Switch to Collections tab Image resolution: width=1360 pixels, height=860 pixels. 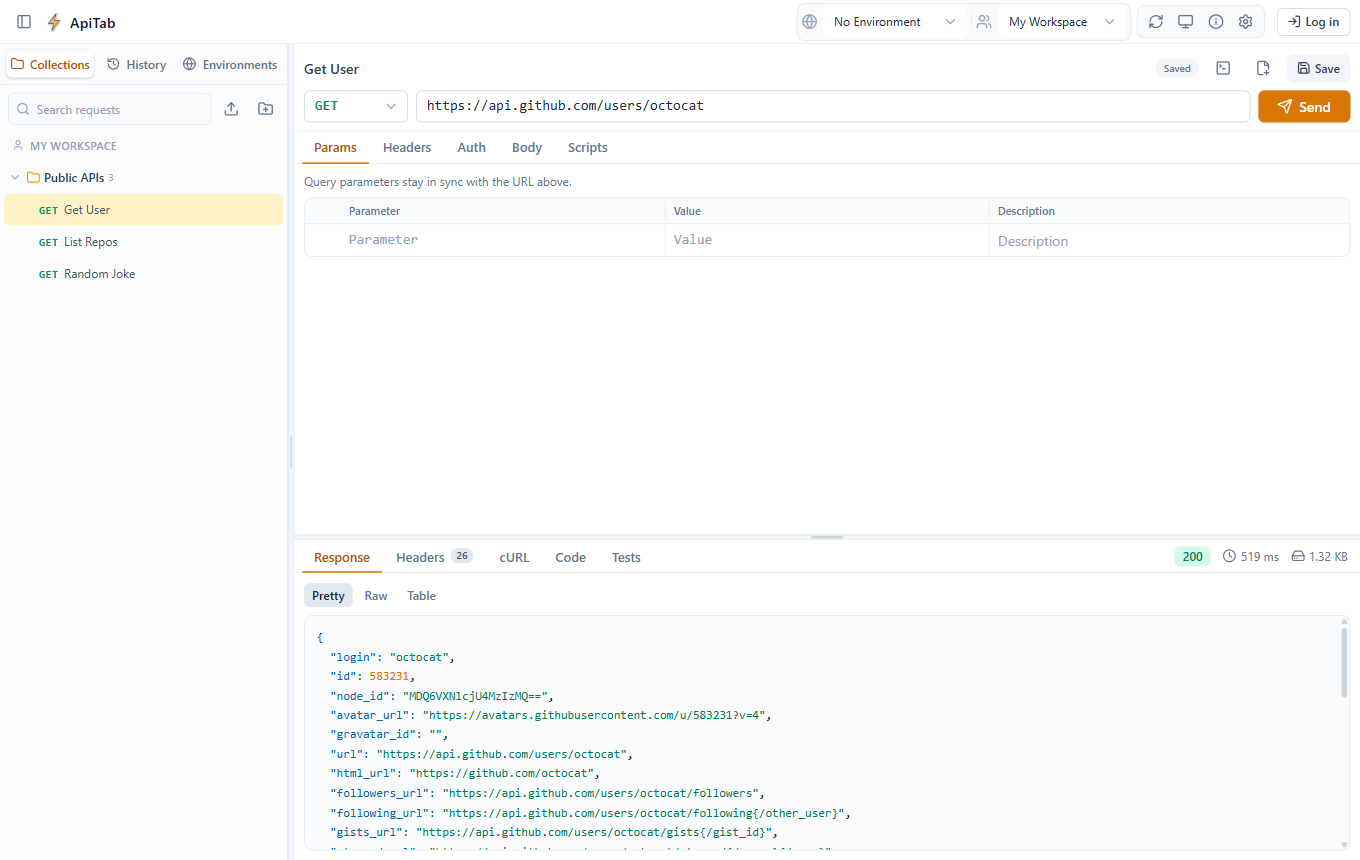[50, 65]
